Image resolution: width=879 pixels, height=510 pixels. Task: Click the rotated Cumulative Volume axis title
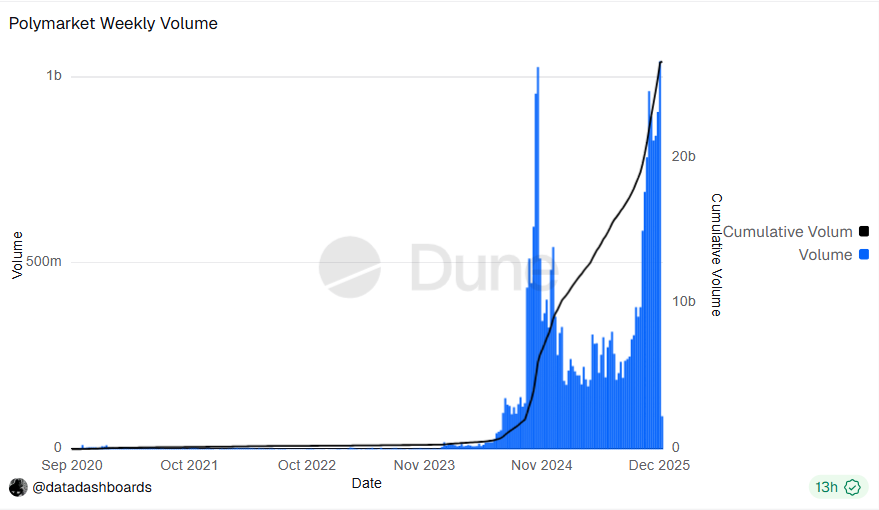[x=716, y=255]
